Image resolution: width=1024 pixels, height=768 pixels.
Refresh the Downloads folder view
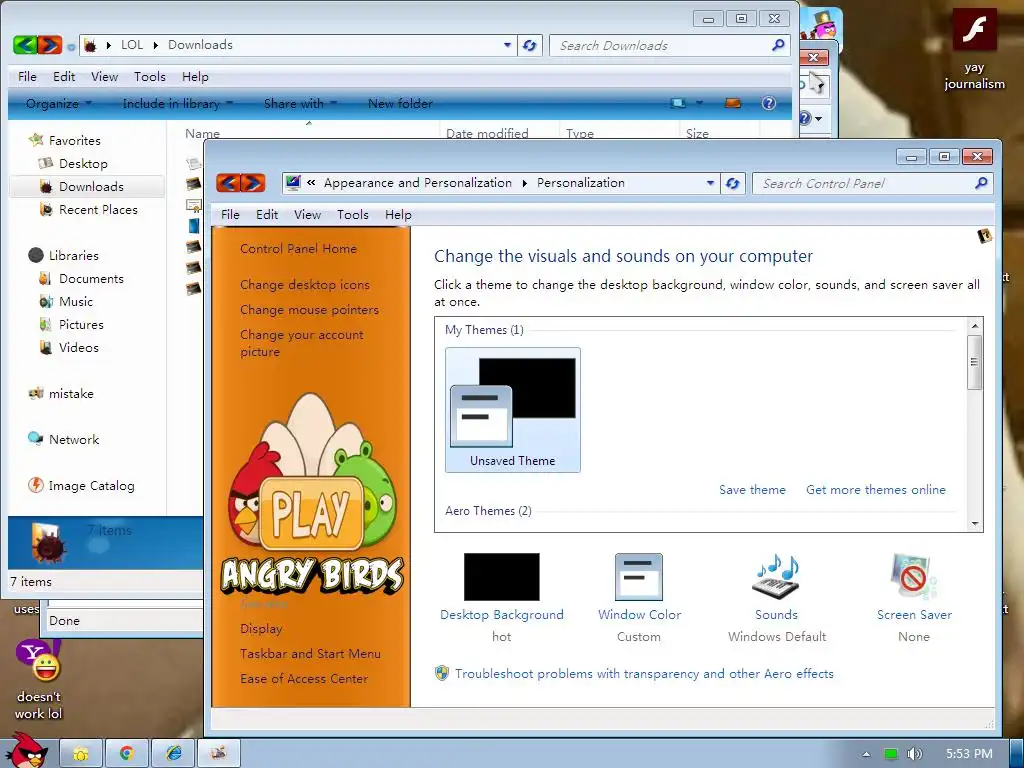click(x=530, y=45)
